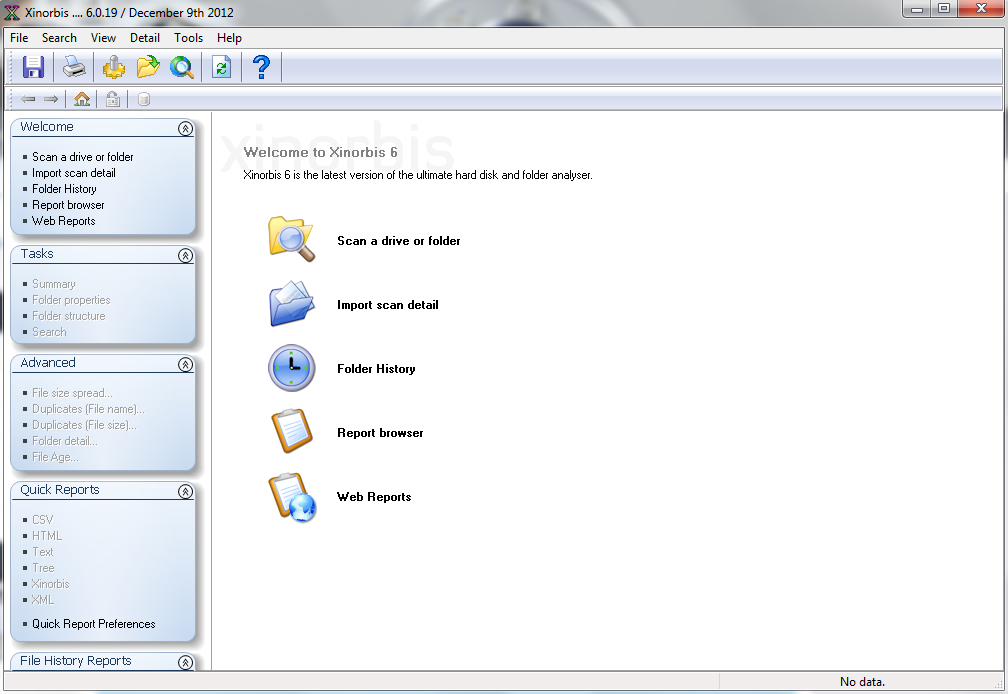Click the clipboard globe Web Reports icon
Viewport: 1008px width, 694px height.
[292, 497]
